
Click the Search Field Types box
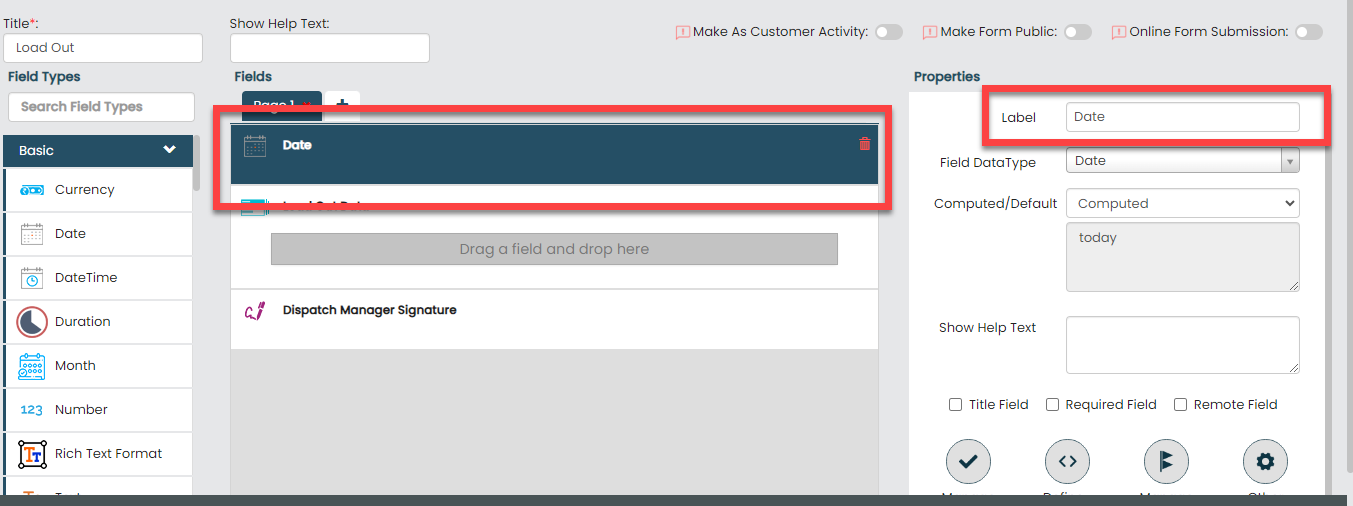point(101,107)
